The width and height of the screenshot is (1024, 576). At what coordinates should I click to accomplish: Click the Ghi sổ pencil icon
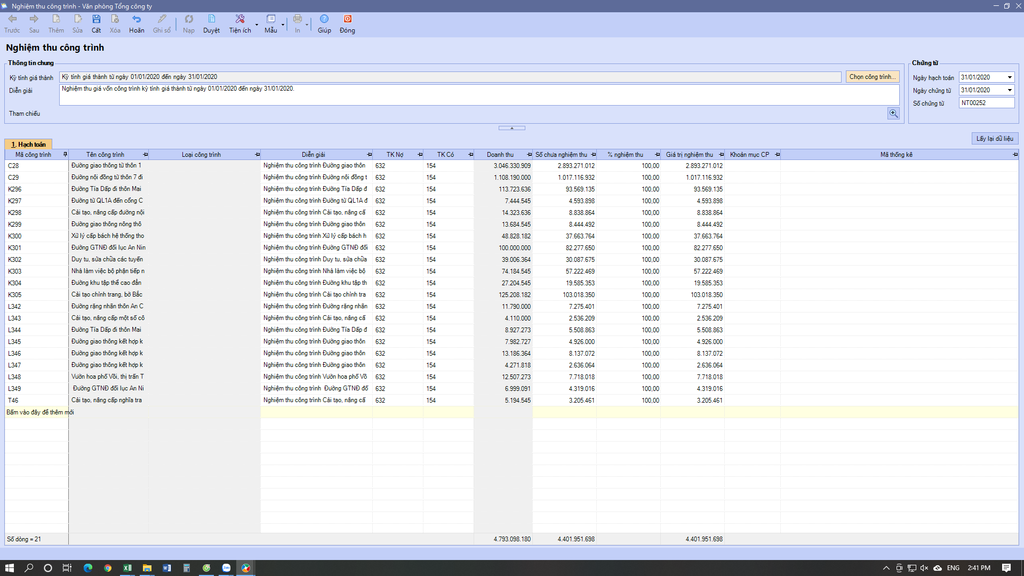[161, 20]
